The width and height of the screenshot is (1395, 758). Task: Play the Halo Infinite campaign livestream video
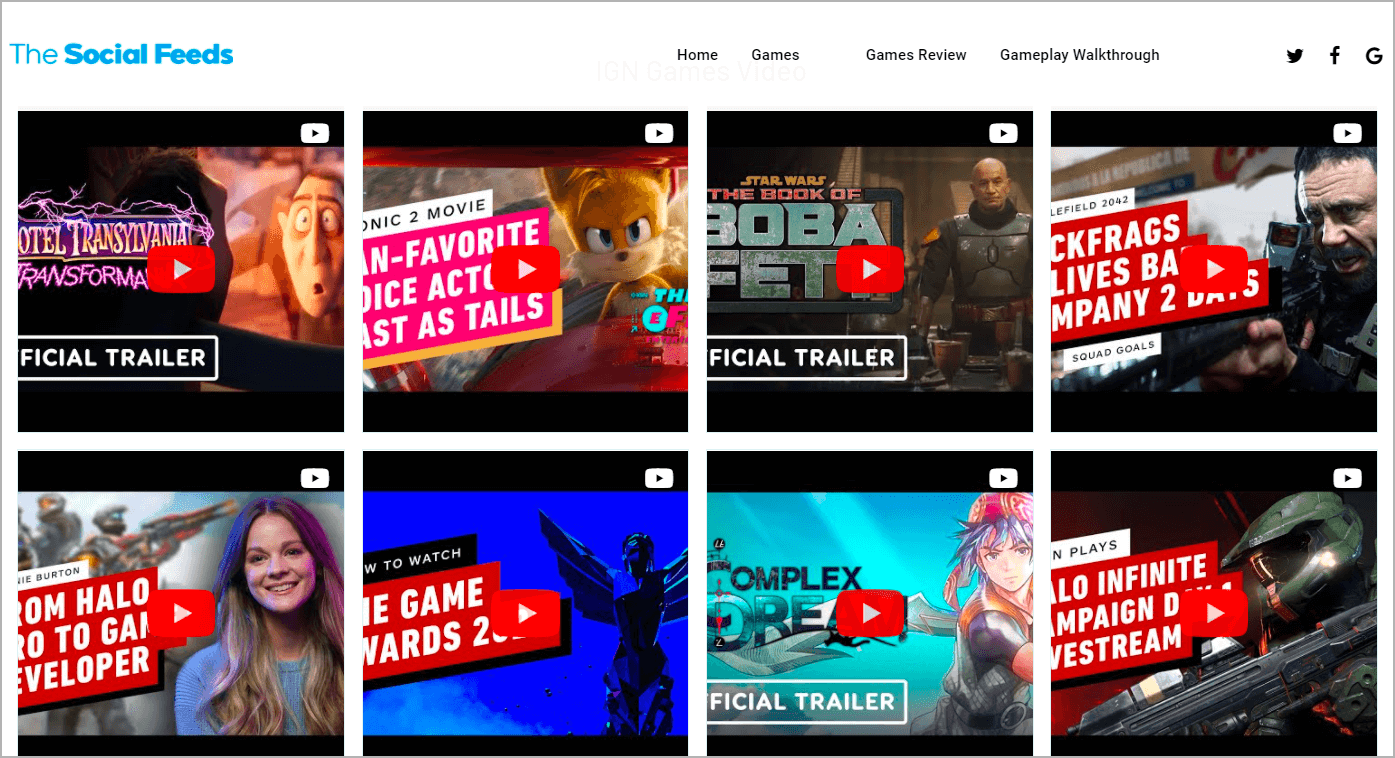pyautogui.click(x=1213, y=613)
